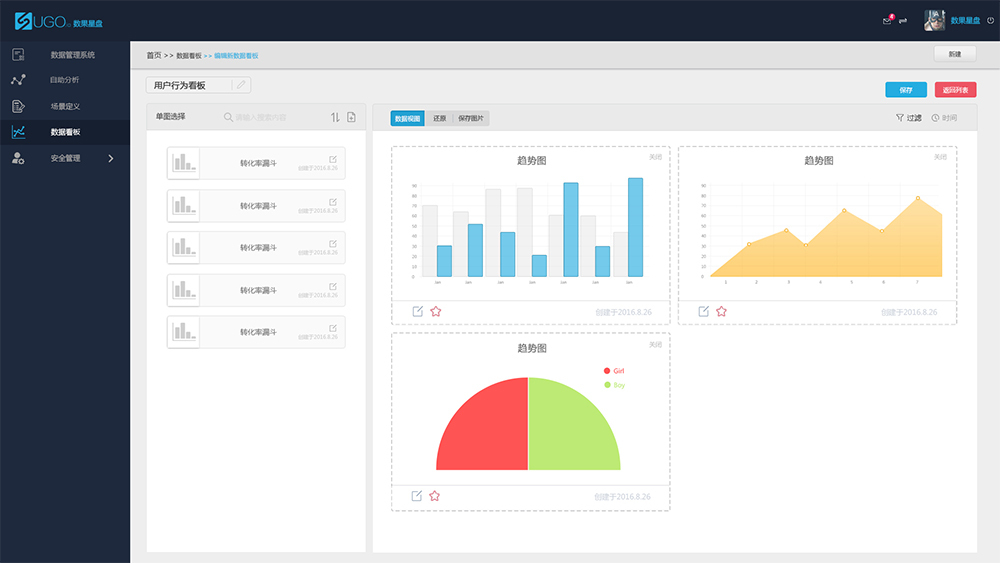
Task: Open the user avatar picture
Action: (934, 20)
